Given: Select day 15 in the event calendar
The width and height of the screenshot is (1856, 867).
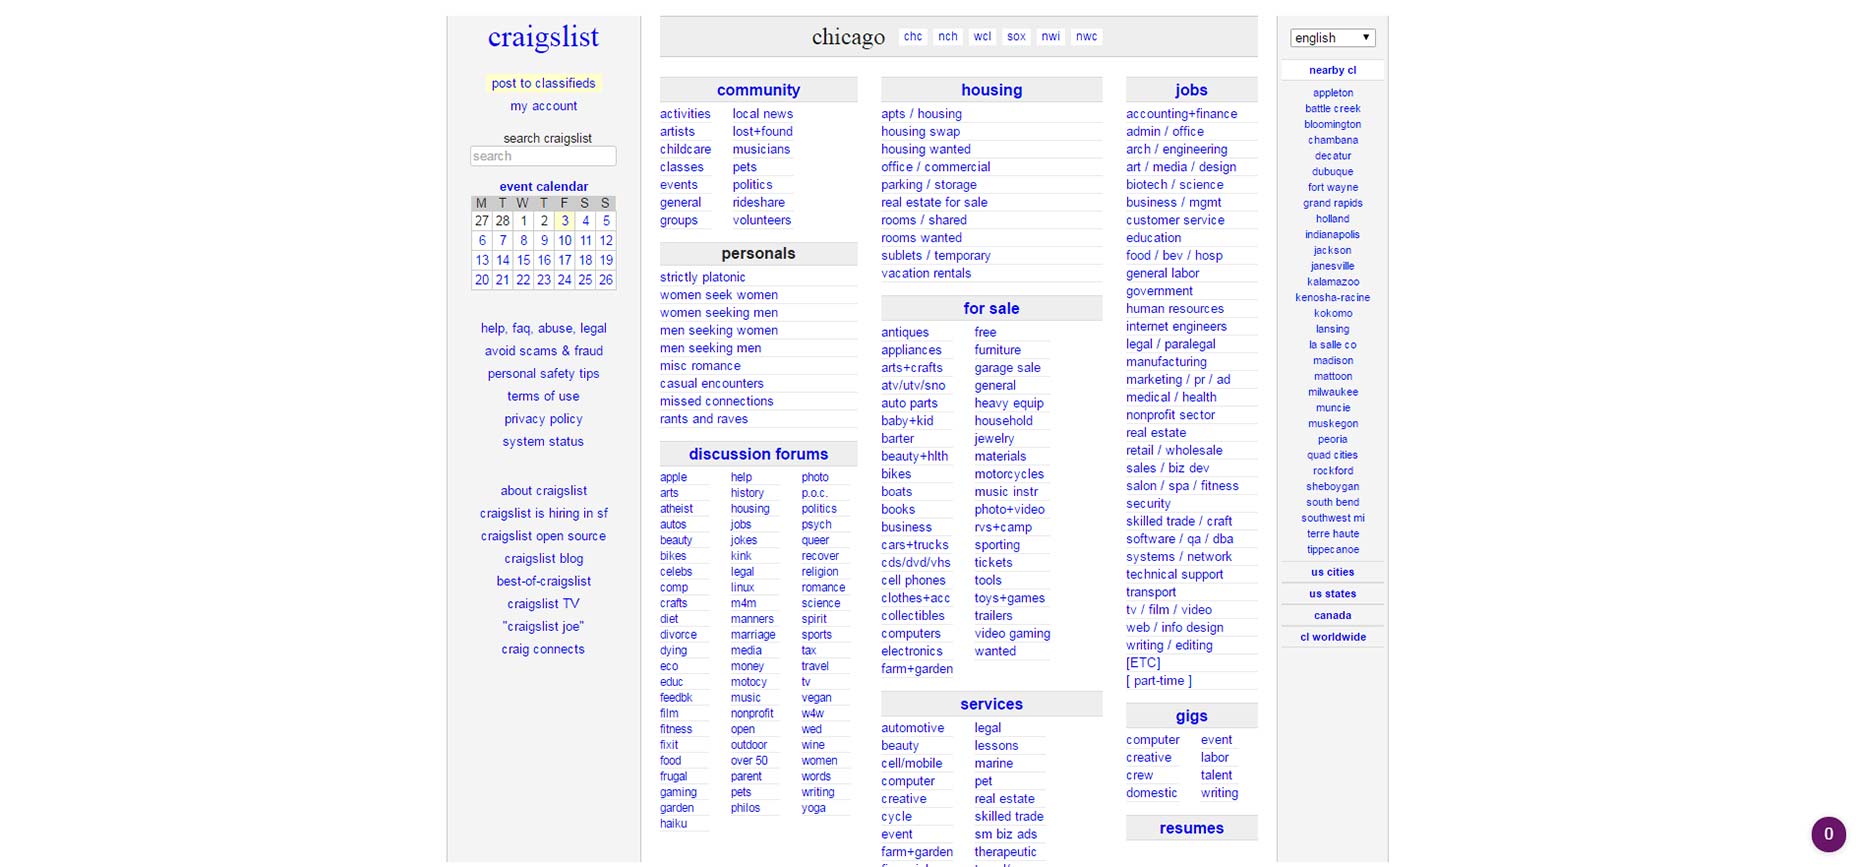Looking at the screenshot, I should tap(523, 260).
